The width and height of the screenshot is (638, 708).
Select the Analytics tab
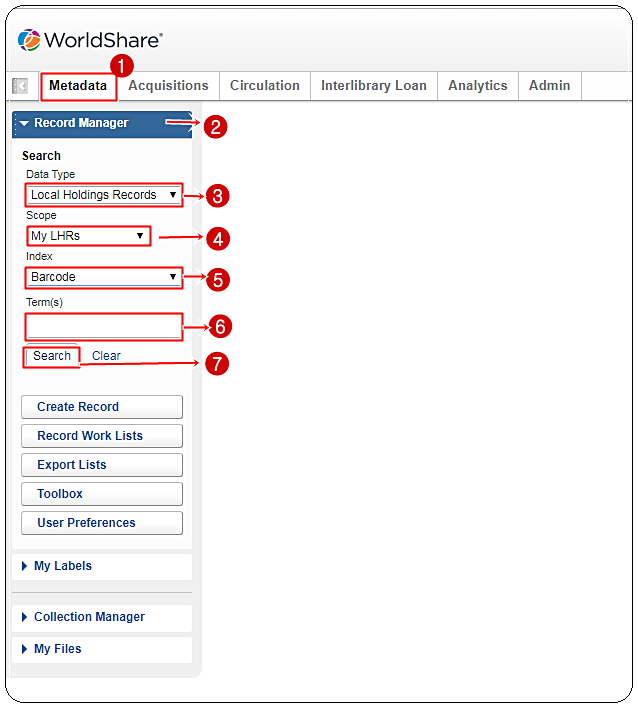[477, 86]
